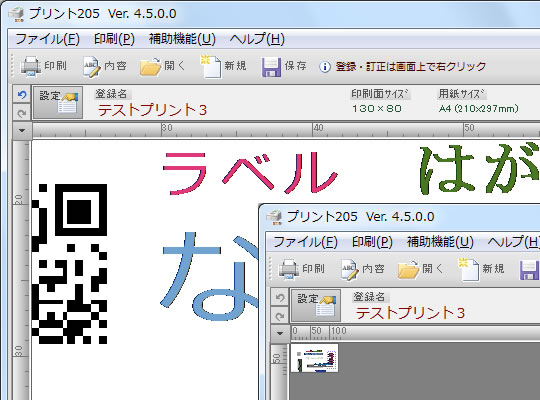The image size is (540, 400).
Task: Expand the ruler corner dropdown arrow in main window
Action: [22, 131]
